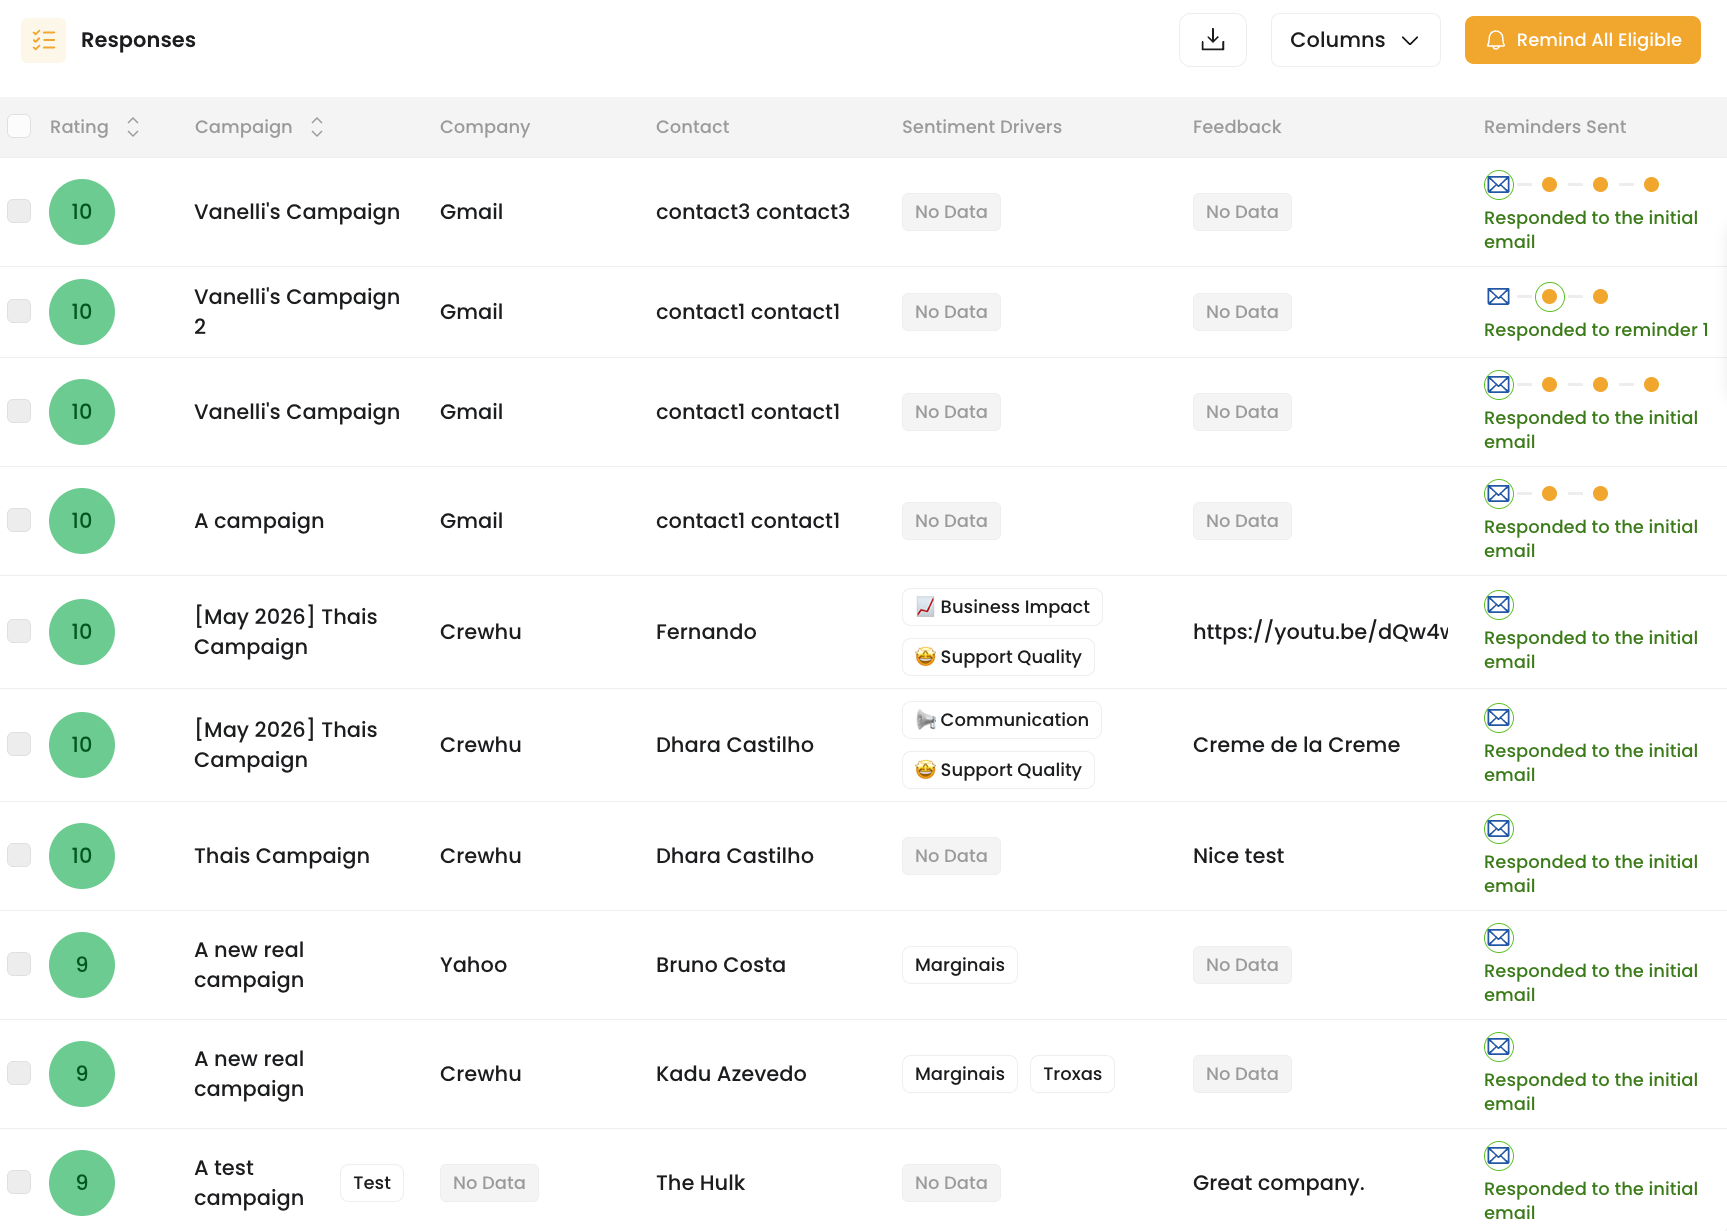Tick the A campaign row checkbox
Screen dimensions: 1727x1231
[x=19, y=520]
